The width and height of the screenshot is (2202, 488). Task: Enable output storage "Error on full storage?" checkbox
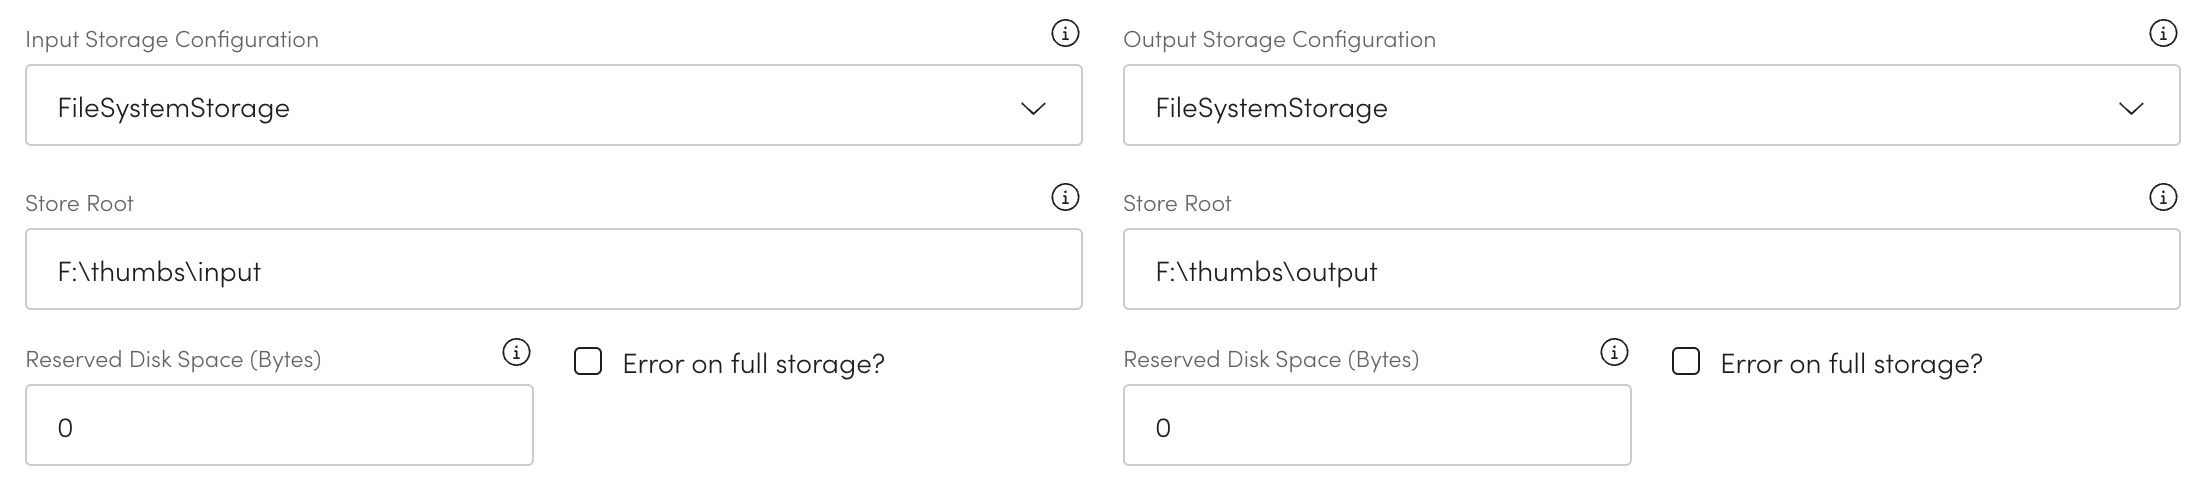click(x=1686, y=362)
